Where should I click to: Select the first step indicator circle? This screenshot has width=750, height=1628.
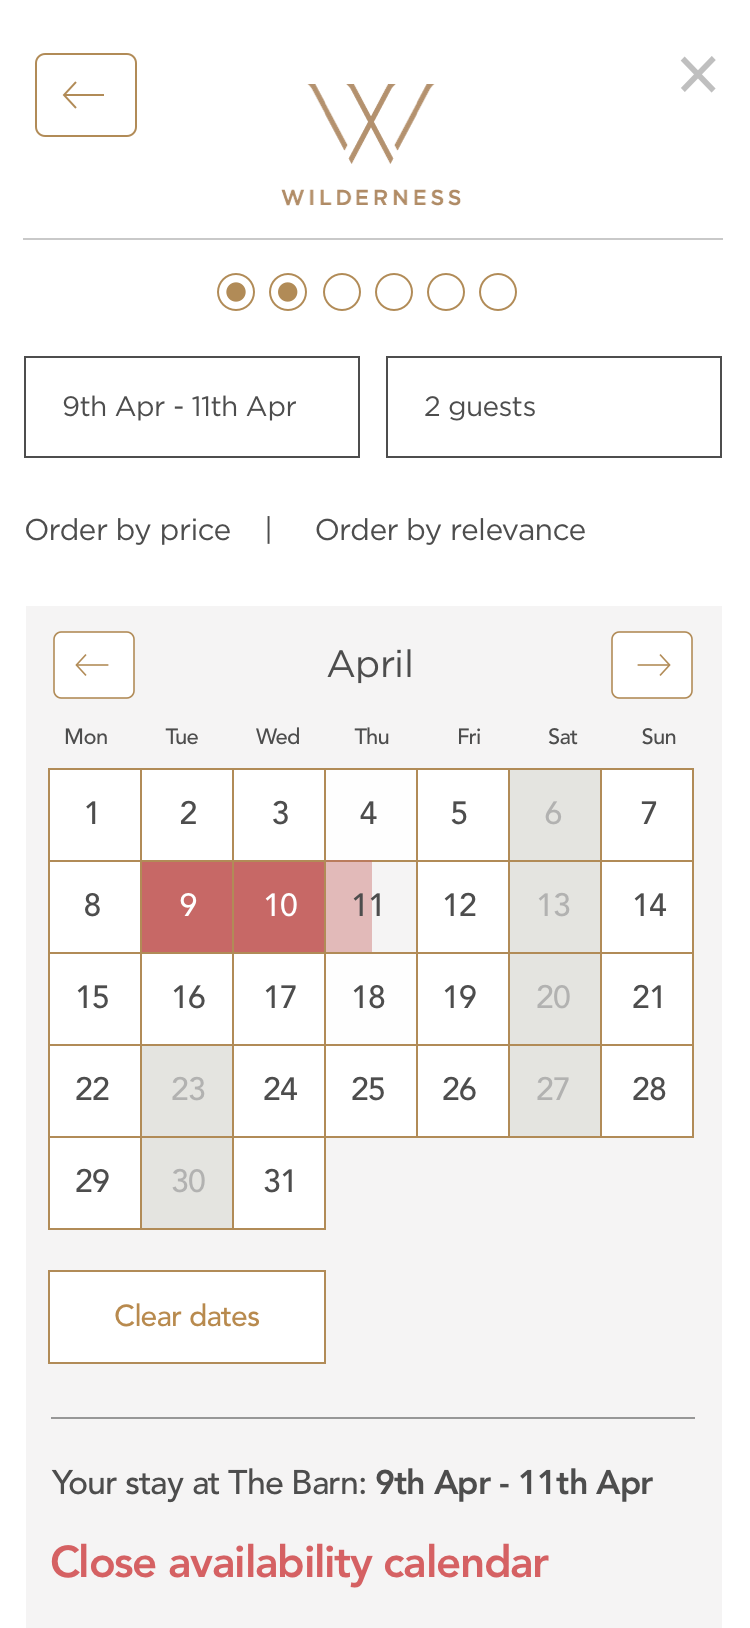(x=236, y=292)
